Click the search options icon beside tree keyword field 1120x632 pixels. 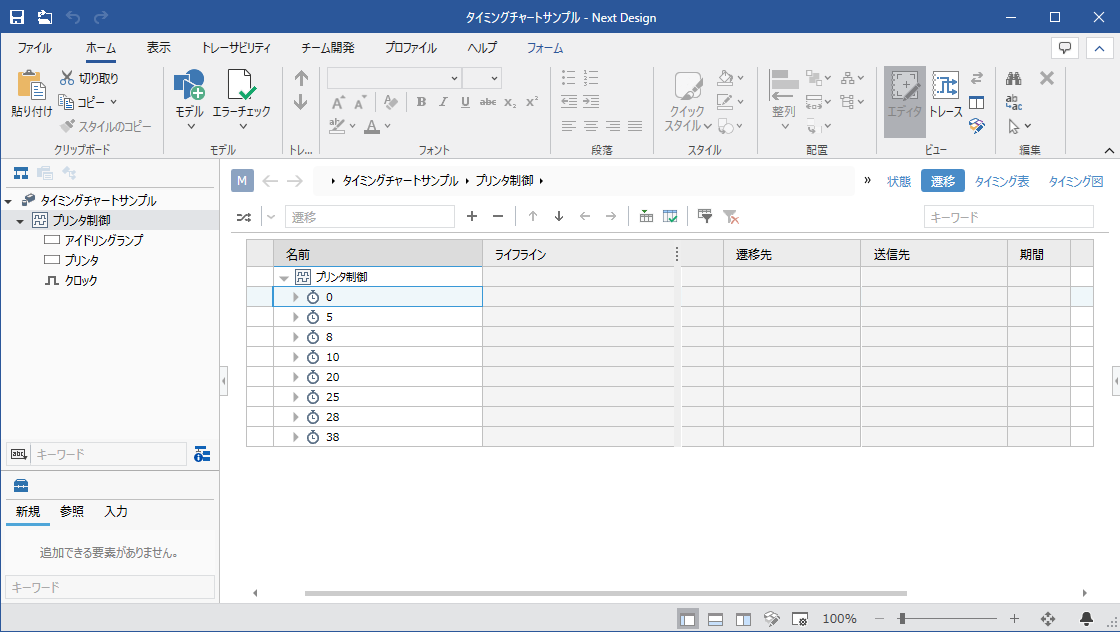[202, 454]
